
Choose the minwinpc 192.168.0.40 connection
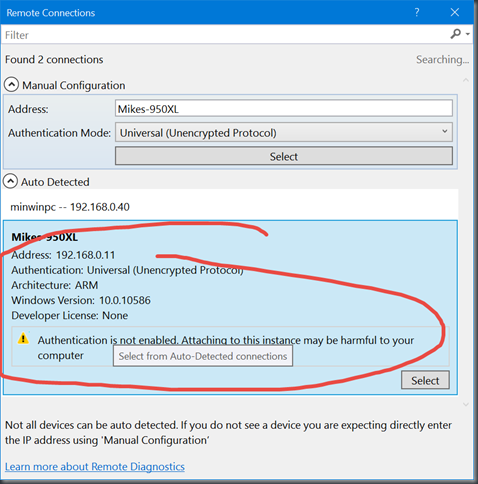(230, 207)
